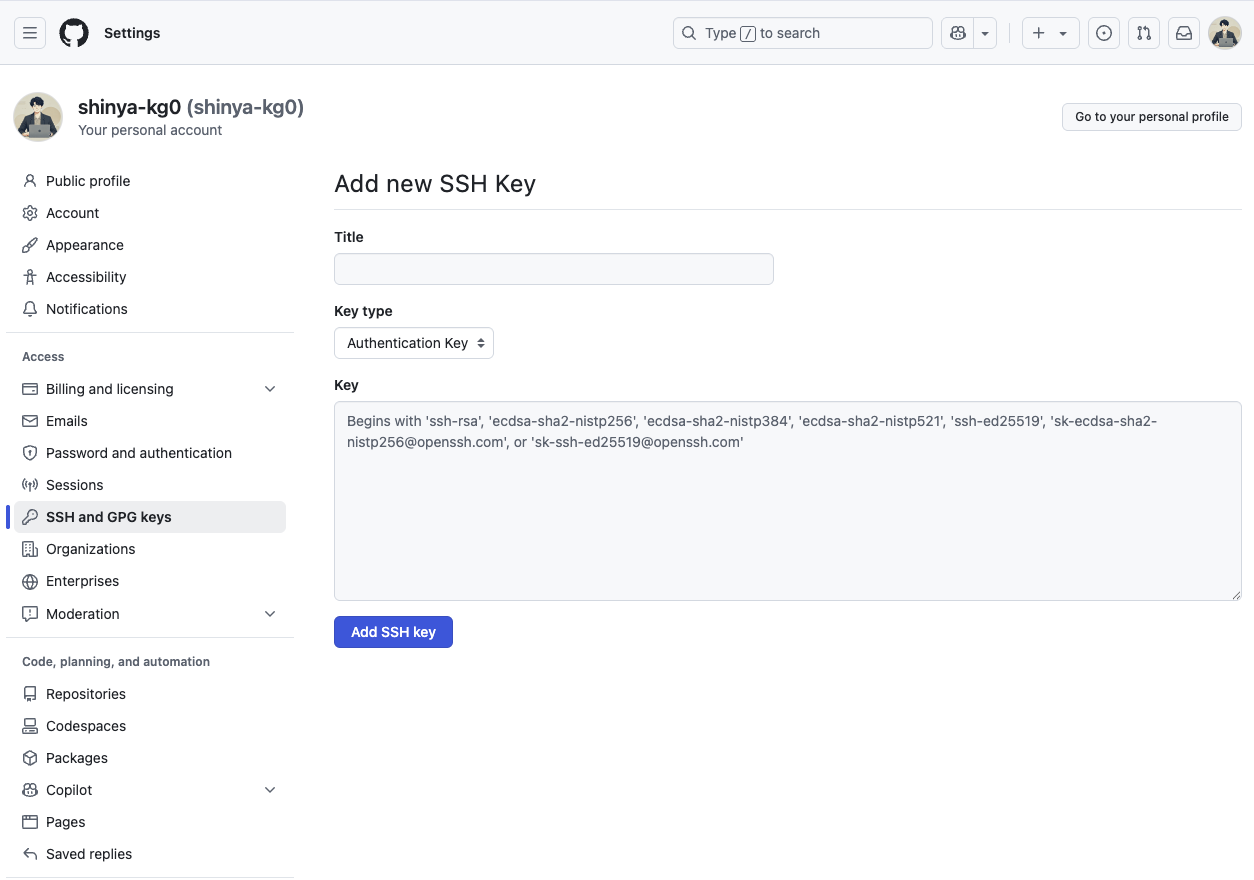Open the Issues icon in the header
Image resolution: width=1254 pixels, height=880 pixels.
pyautogui.click(x=1103, y=32)
